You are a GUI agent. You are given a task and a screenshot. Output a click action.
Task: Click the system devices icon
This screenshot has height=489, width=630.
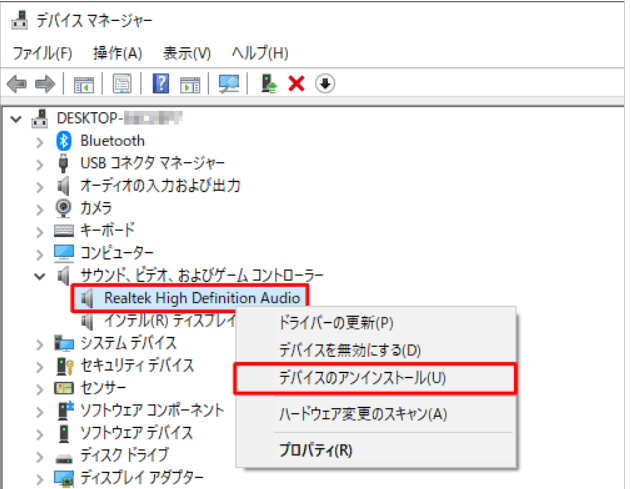pyautogui.click(x=64, y=343)
